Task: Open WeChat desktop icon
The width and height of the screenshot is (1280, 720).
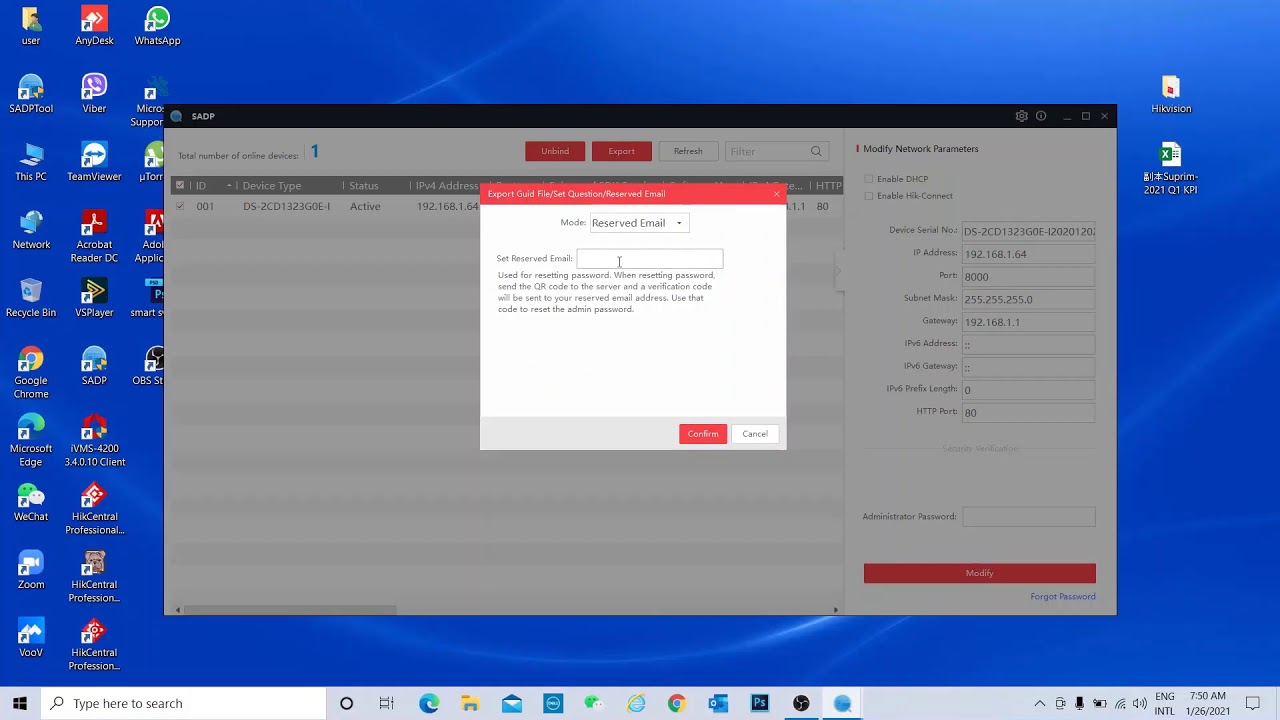Action: pos(31,502)
